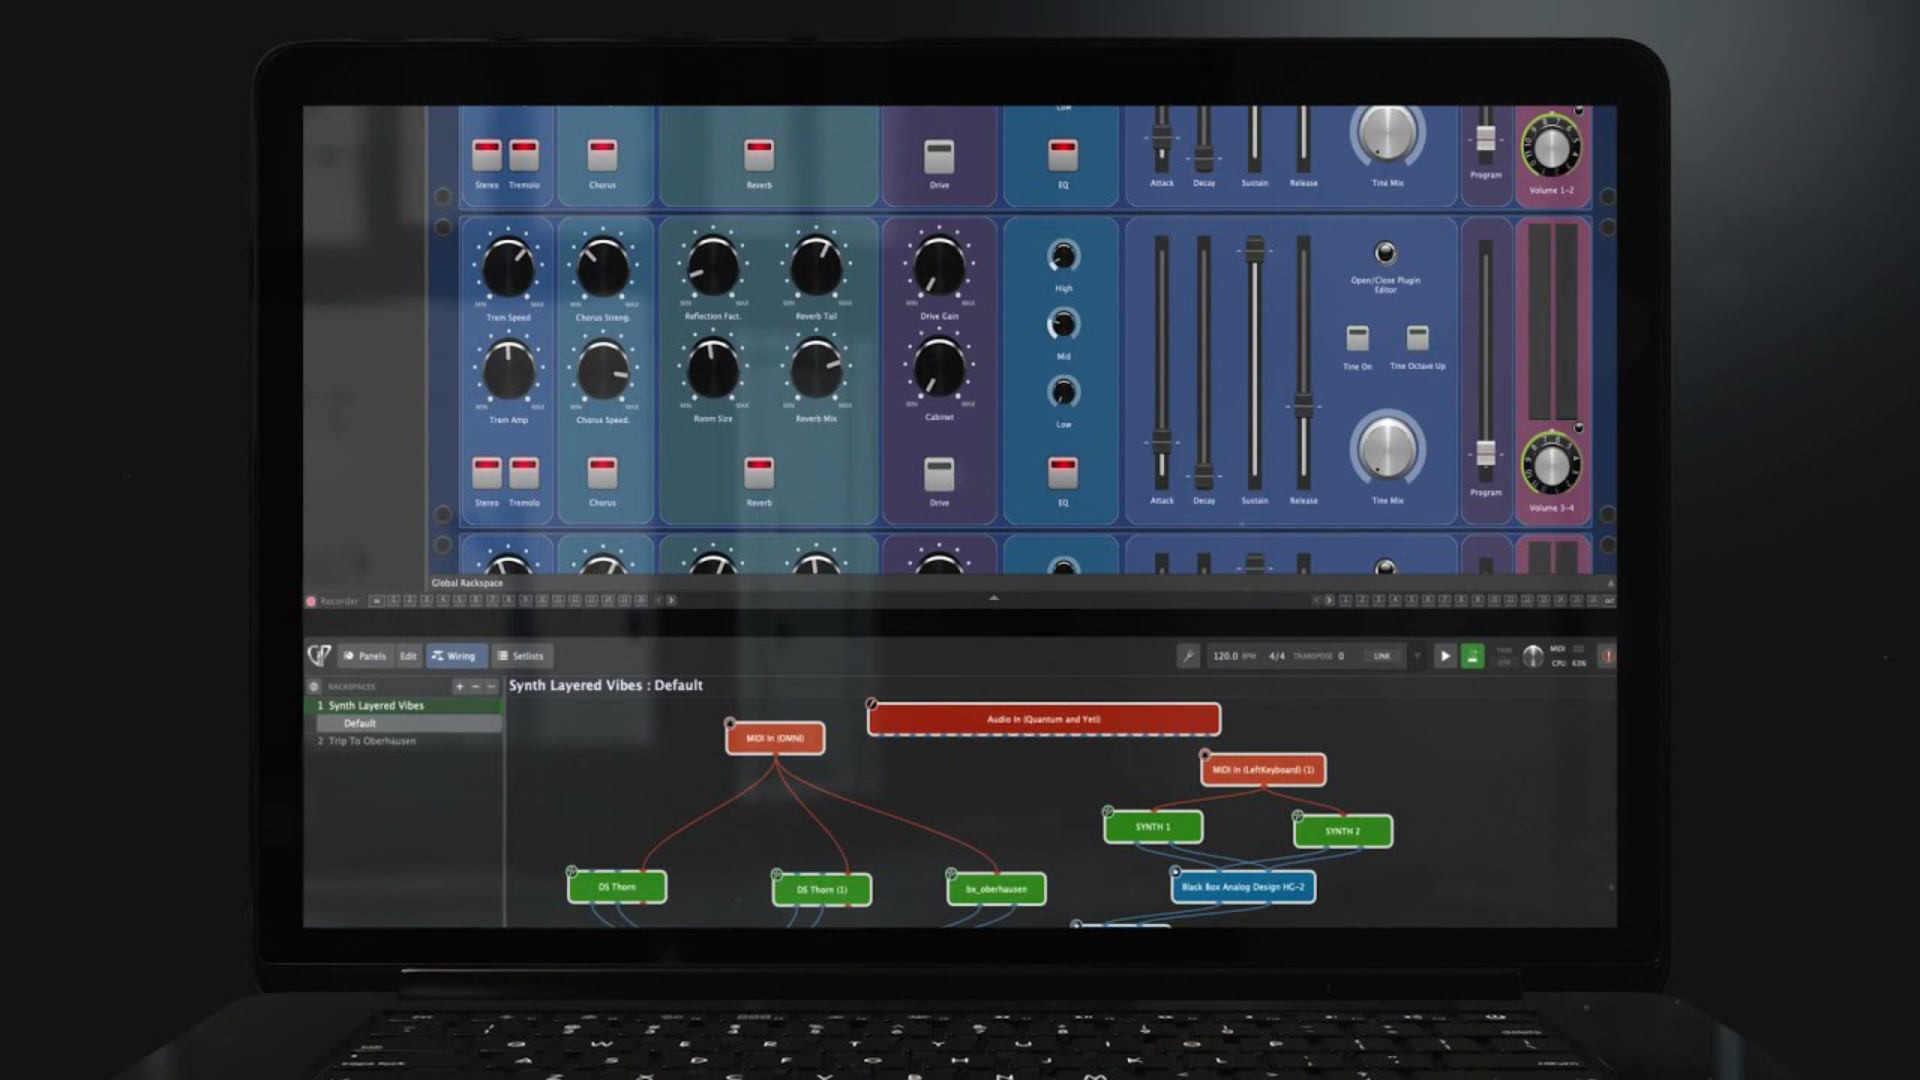Open the Setlists view tab
Viewport: 1920px width, 1080px height.
click(x=520, y=656)
